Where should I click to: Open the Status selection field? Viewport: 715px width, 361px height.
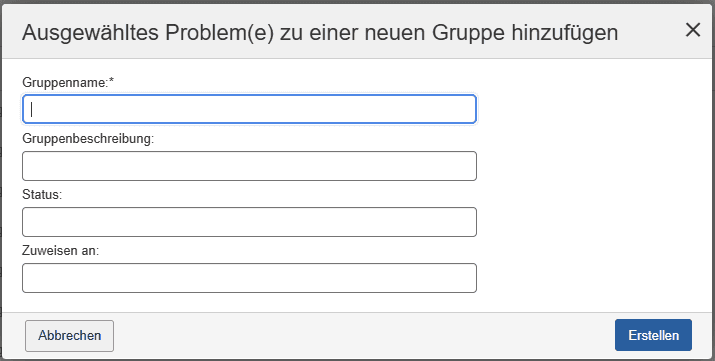tap(249, 222)
